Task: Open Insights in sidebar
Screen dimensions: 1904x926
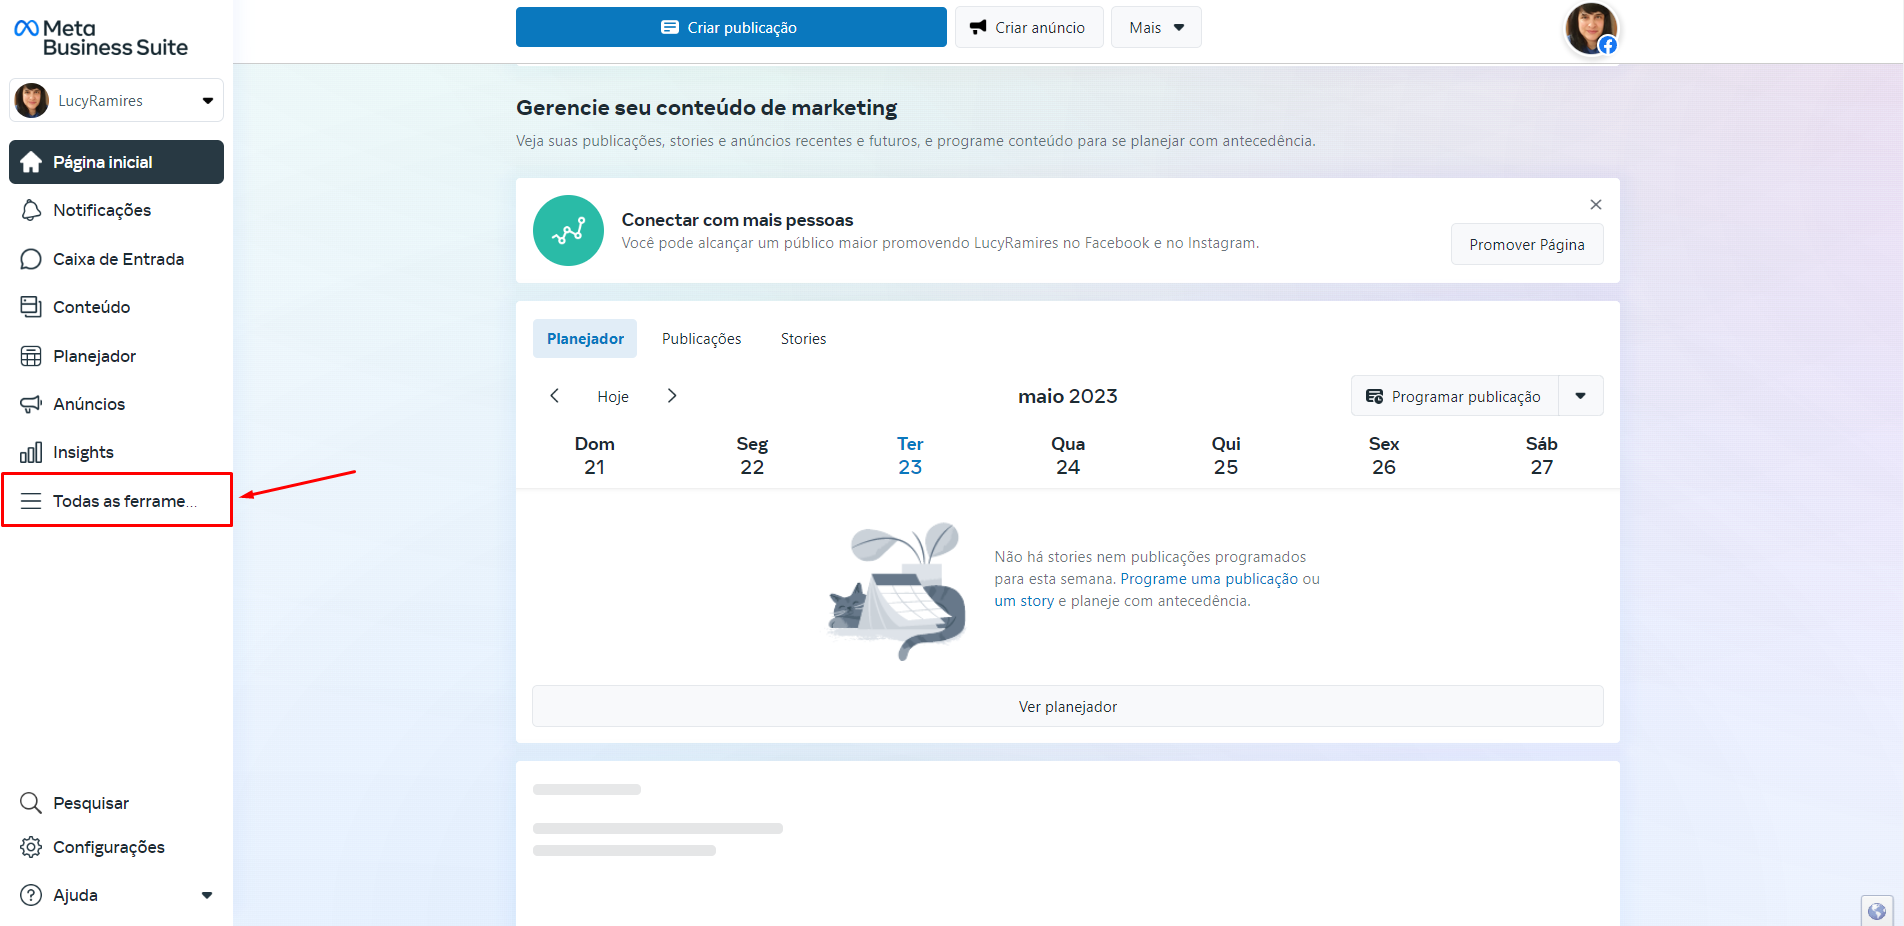Action: coord(116,452)
